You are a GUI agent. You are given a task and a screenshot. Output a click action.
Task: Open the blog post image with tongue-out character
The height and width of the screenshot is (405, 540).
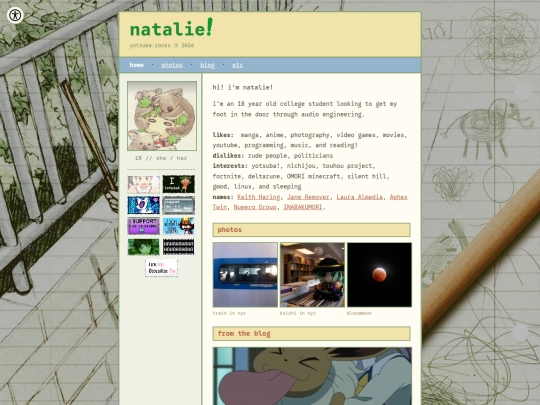312,376
